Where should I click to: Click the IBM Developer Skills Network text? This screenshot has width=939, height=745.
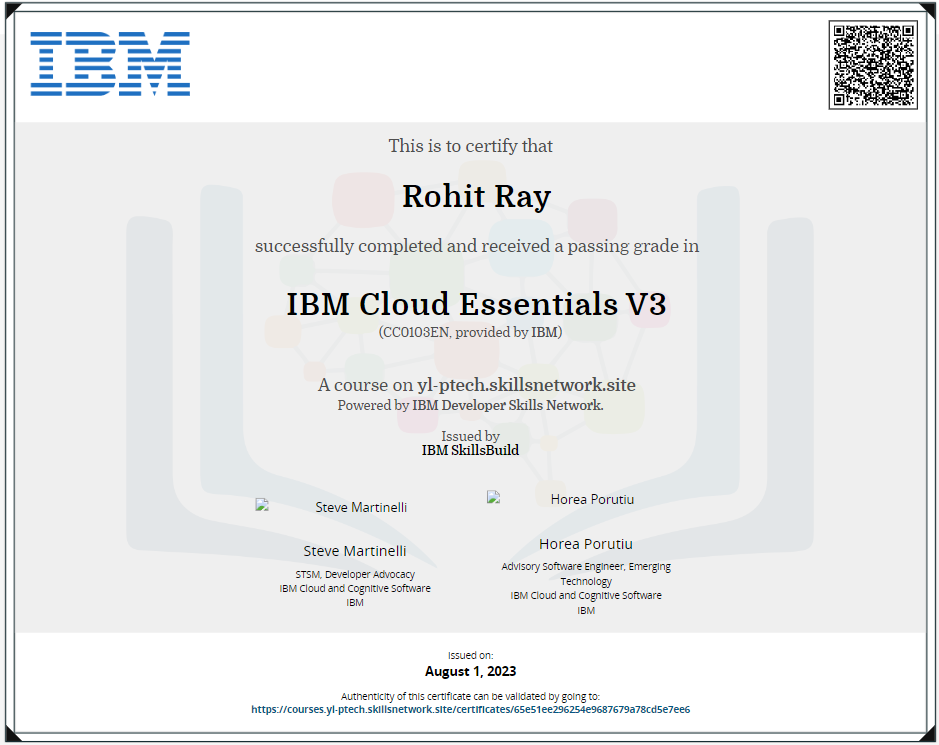click(x=507, y=405)
